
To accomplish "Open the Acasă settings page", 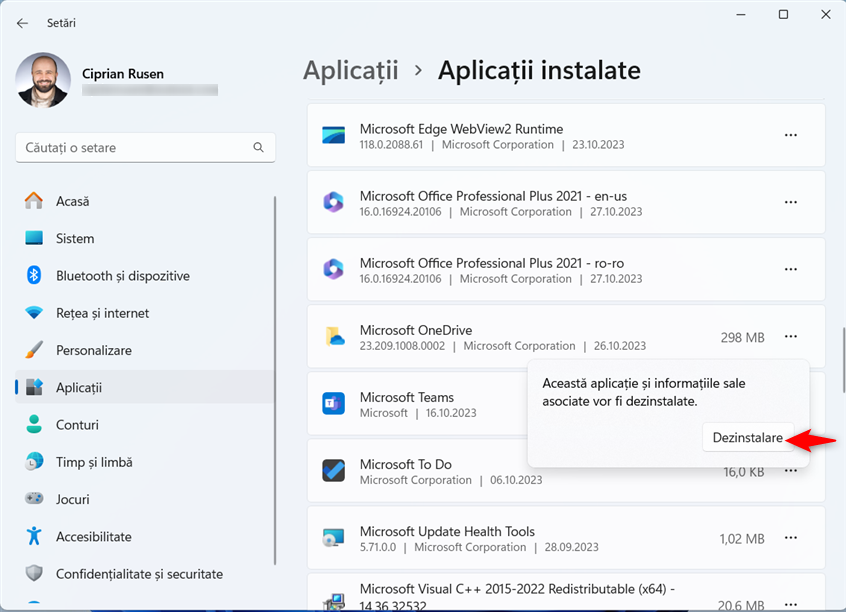I will [145, 201].
